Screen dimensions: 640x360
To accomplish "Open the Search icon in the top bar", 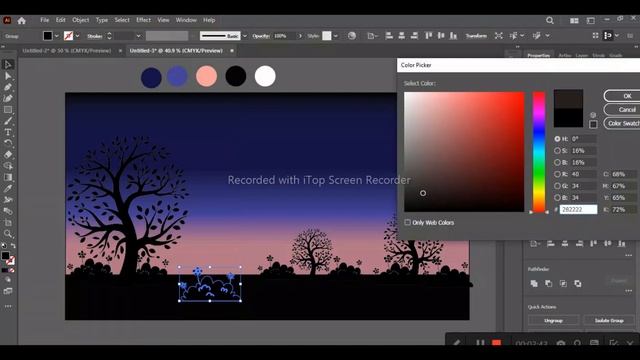I will [x=550, y=20].
